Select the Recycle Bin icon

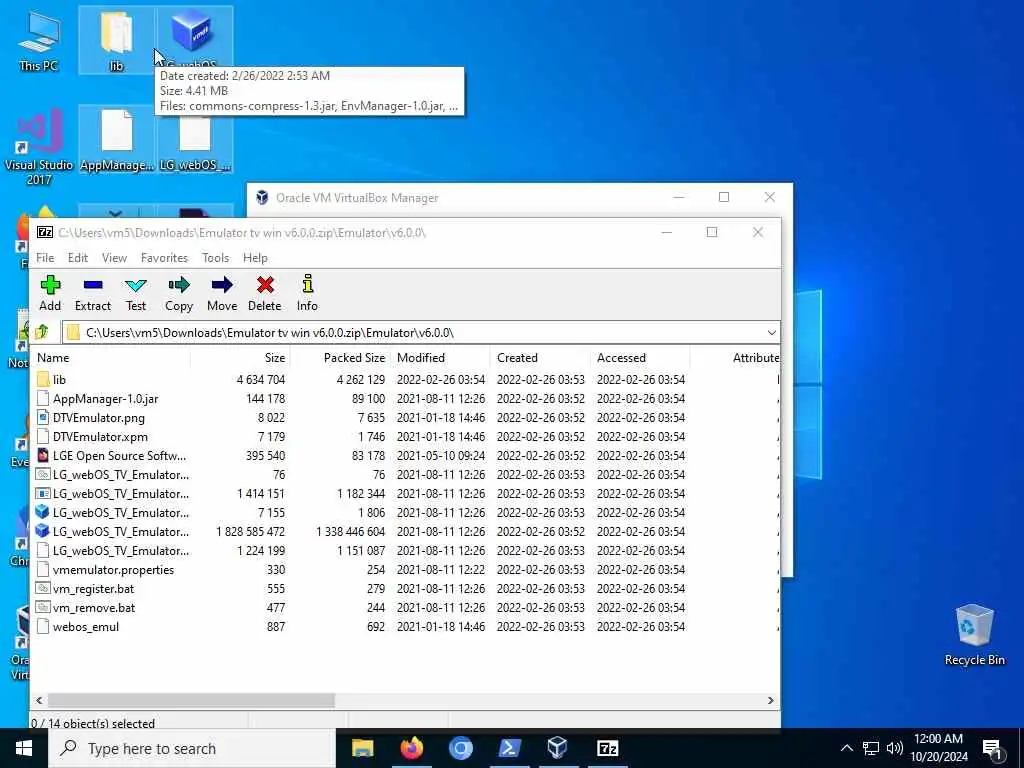point(974,635)
